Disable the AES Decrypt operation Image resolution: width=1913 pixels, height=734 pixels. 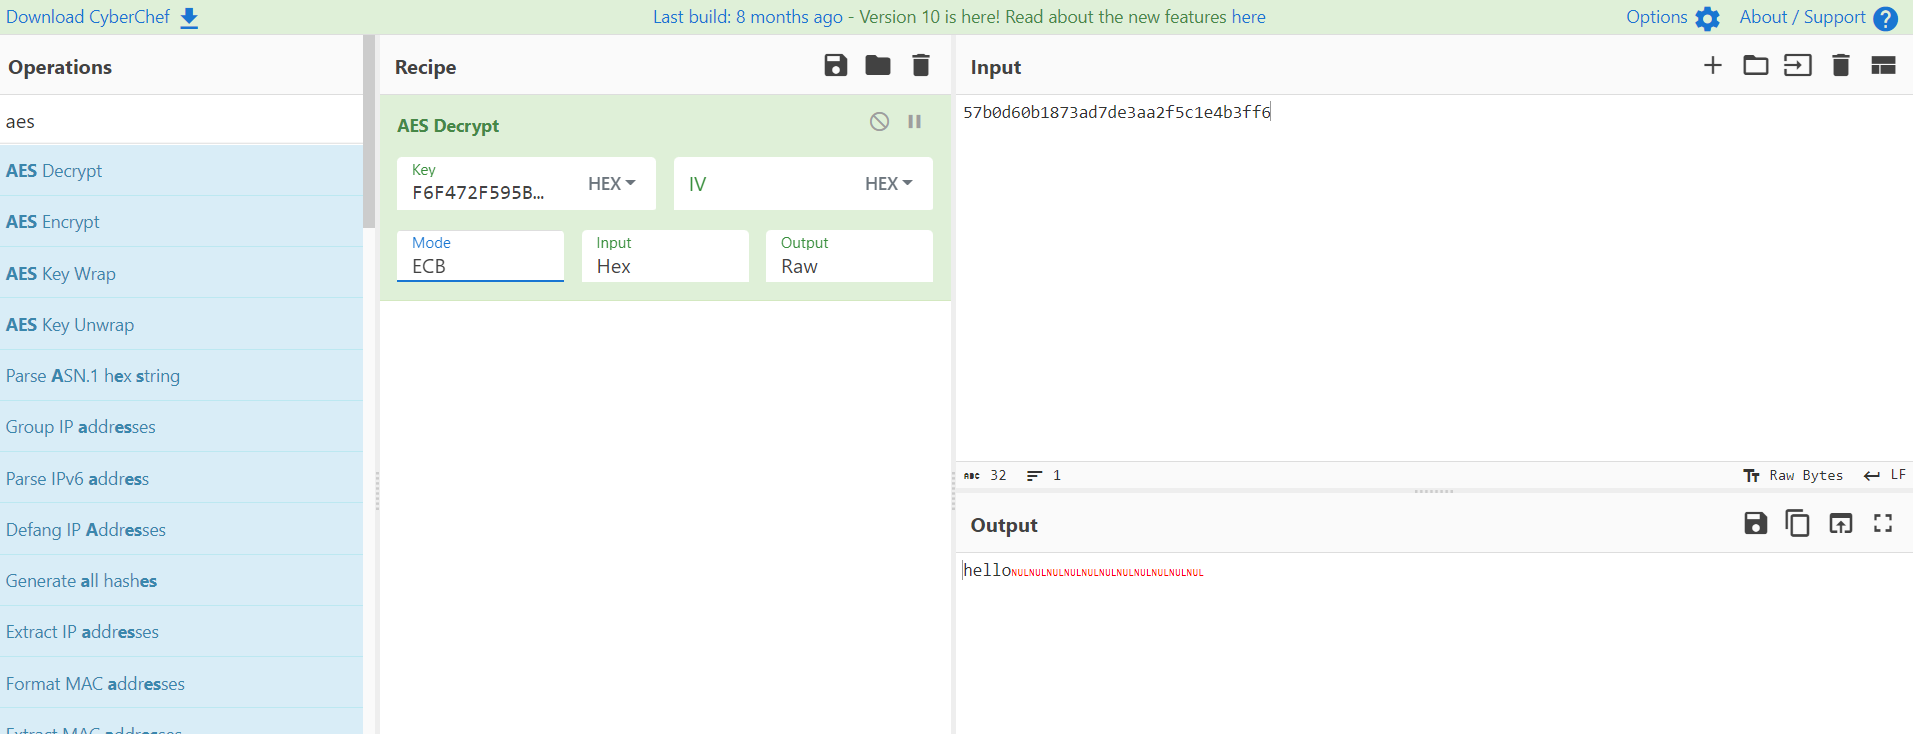pyautogui.click(x=879, y=122)
